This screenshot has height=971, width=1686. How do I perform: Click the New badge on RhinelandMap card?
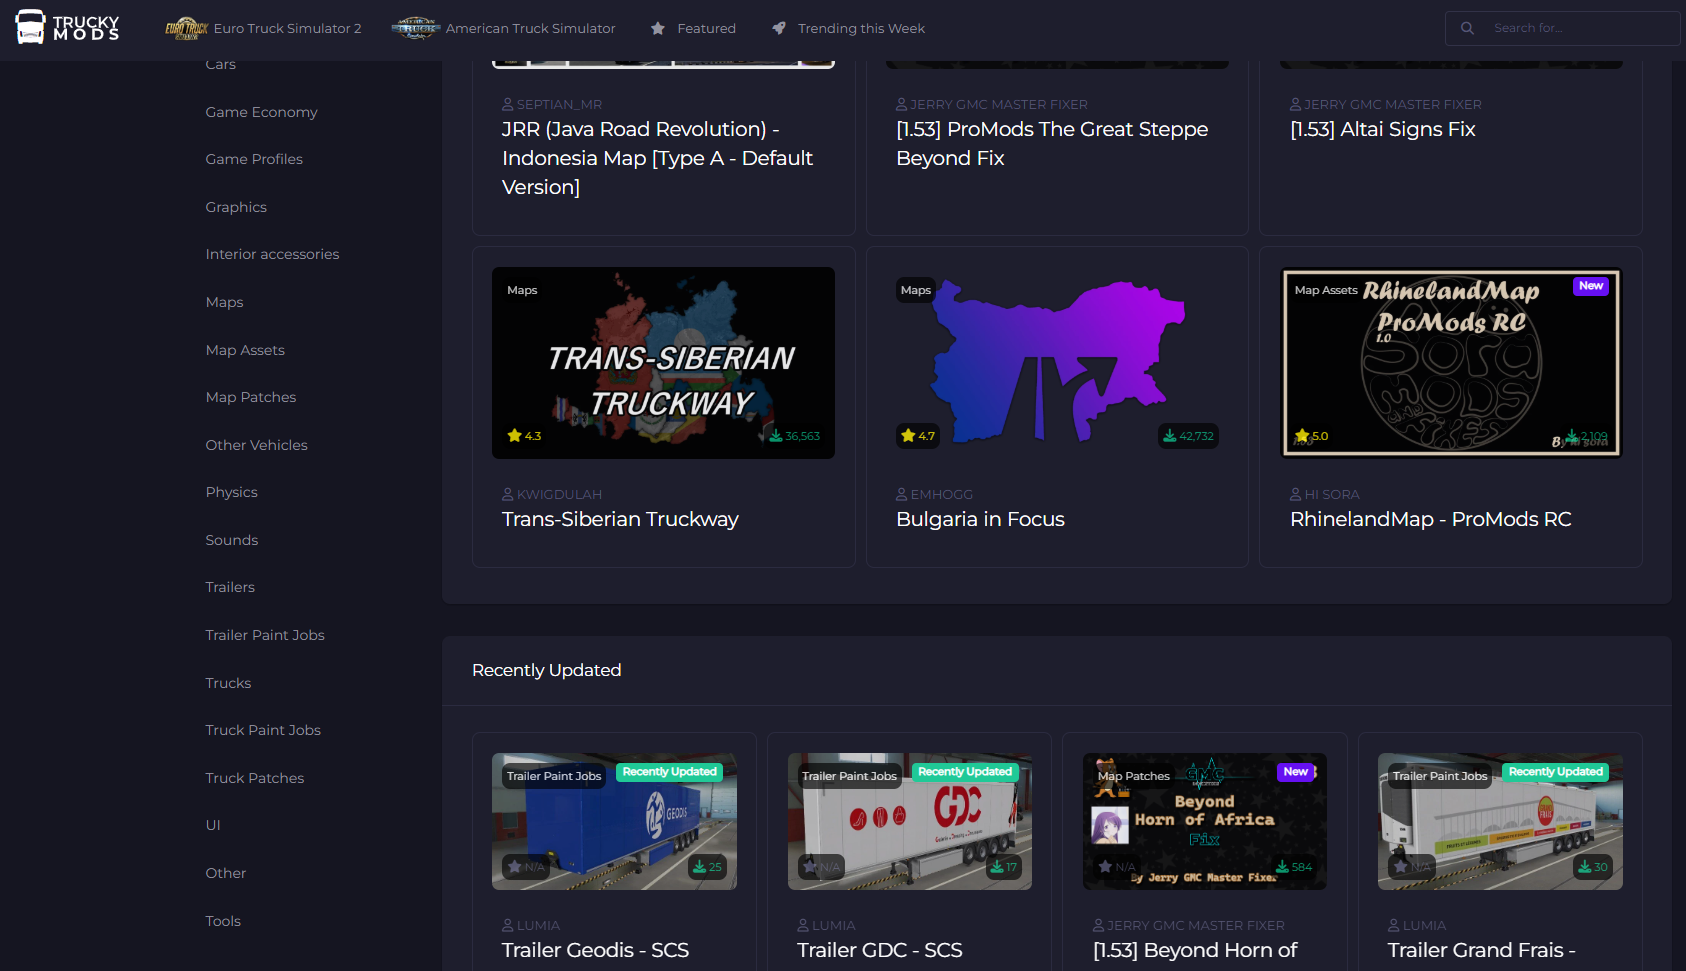pos(1590,286)
